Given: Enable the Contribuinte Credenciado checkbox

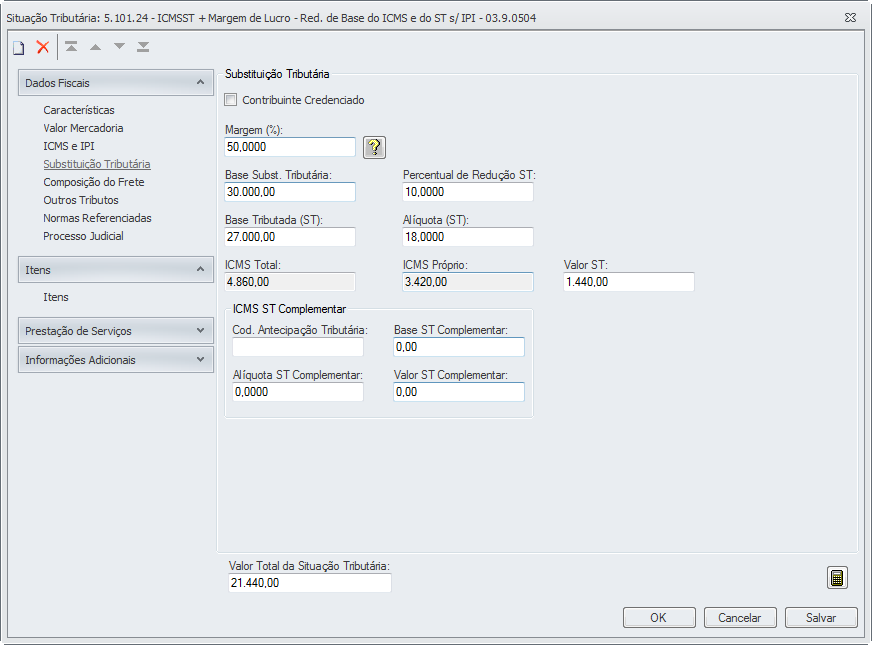Looking at the screenshot, I should coord(232,100).
